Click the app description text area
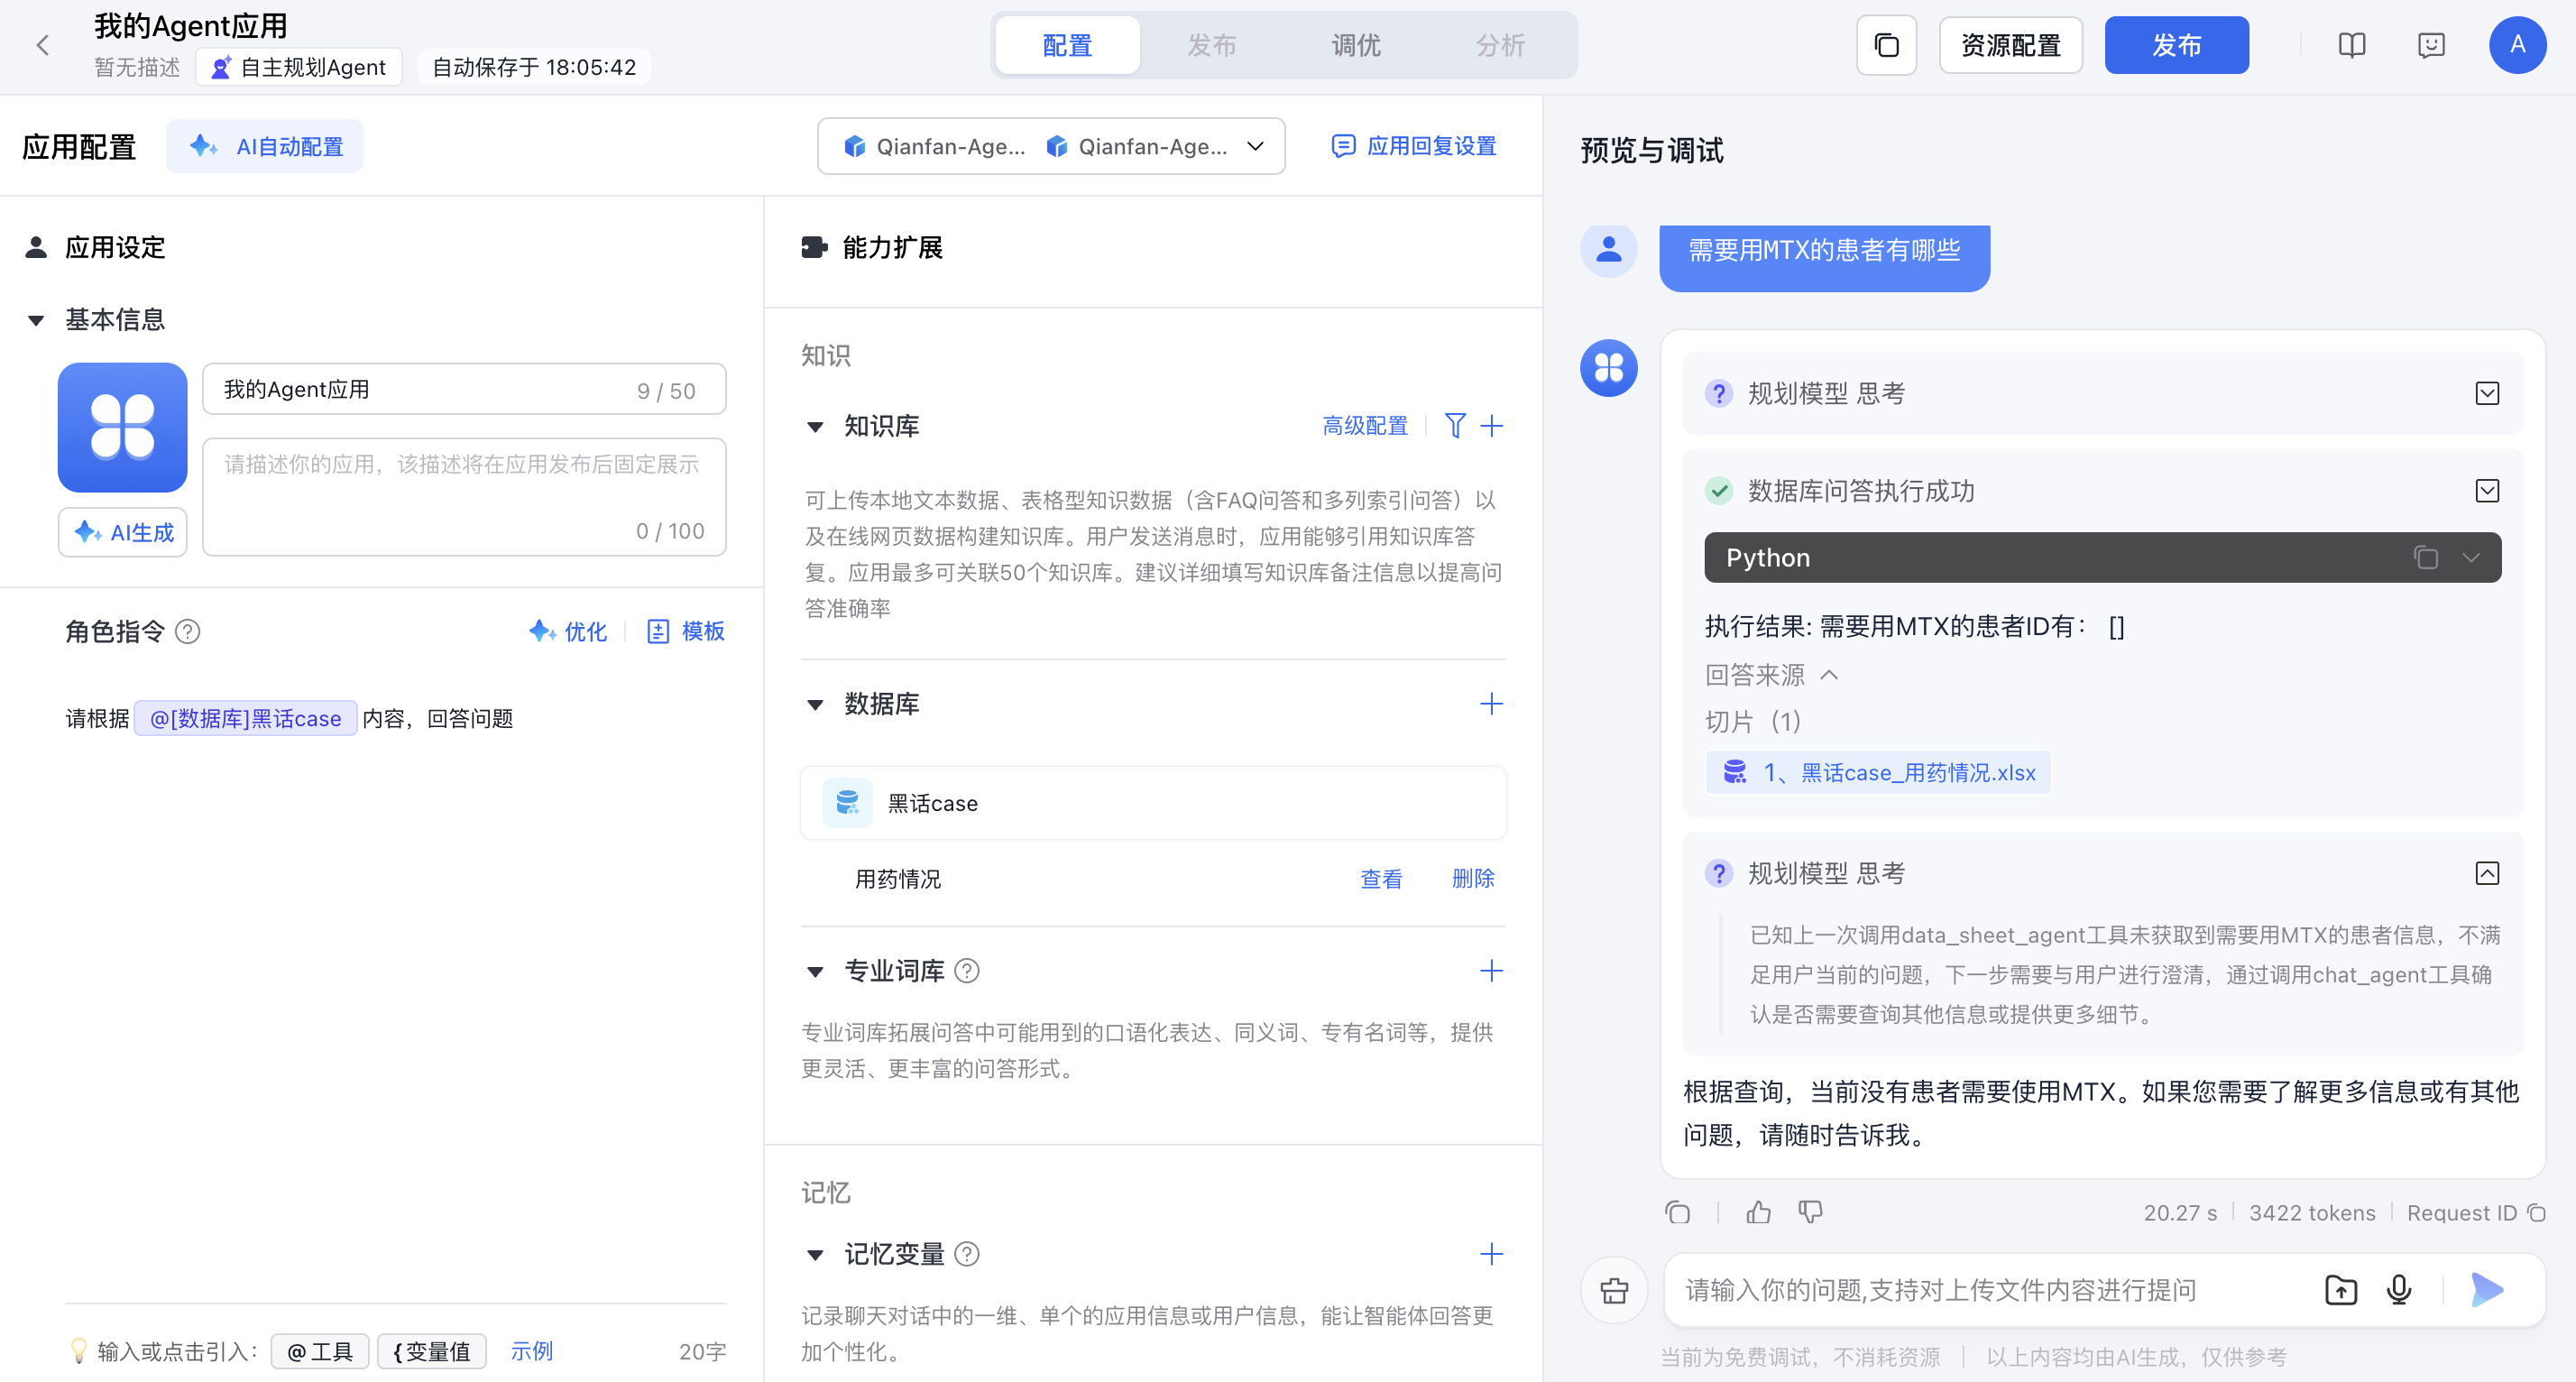The height and width of the screenshot is (1382, 2576). pos(464,497)
